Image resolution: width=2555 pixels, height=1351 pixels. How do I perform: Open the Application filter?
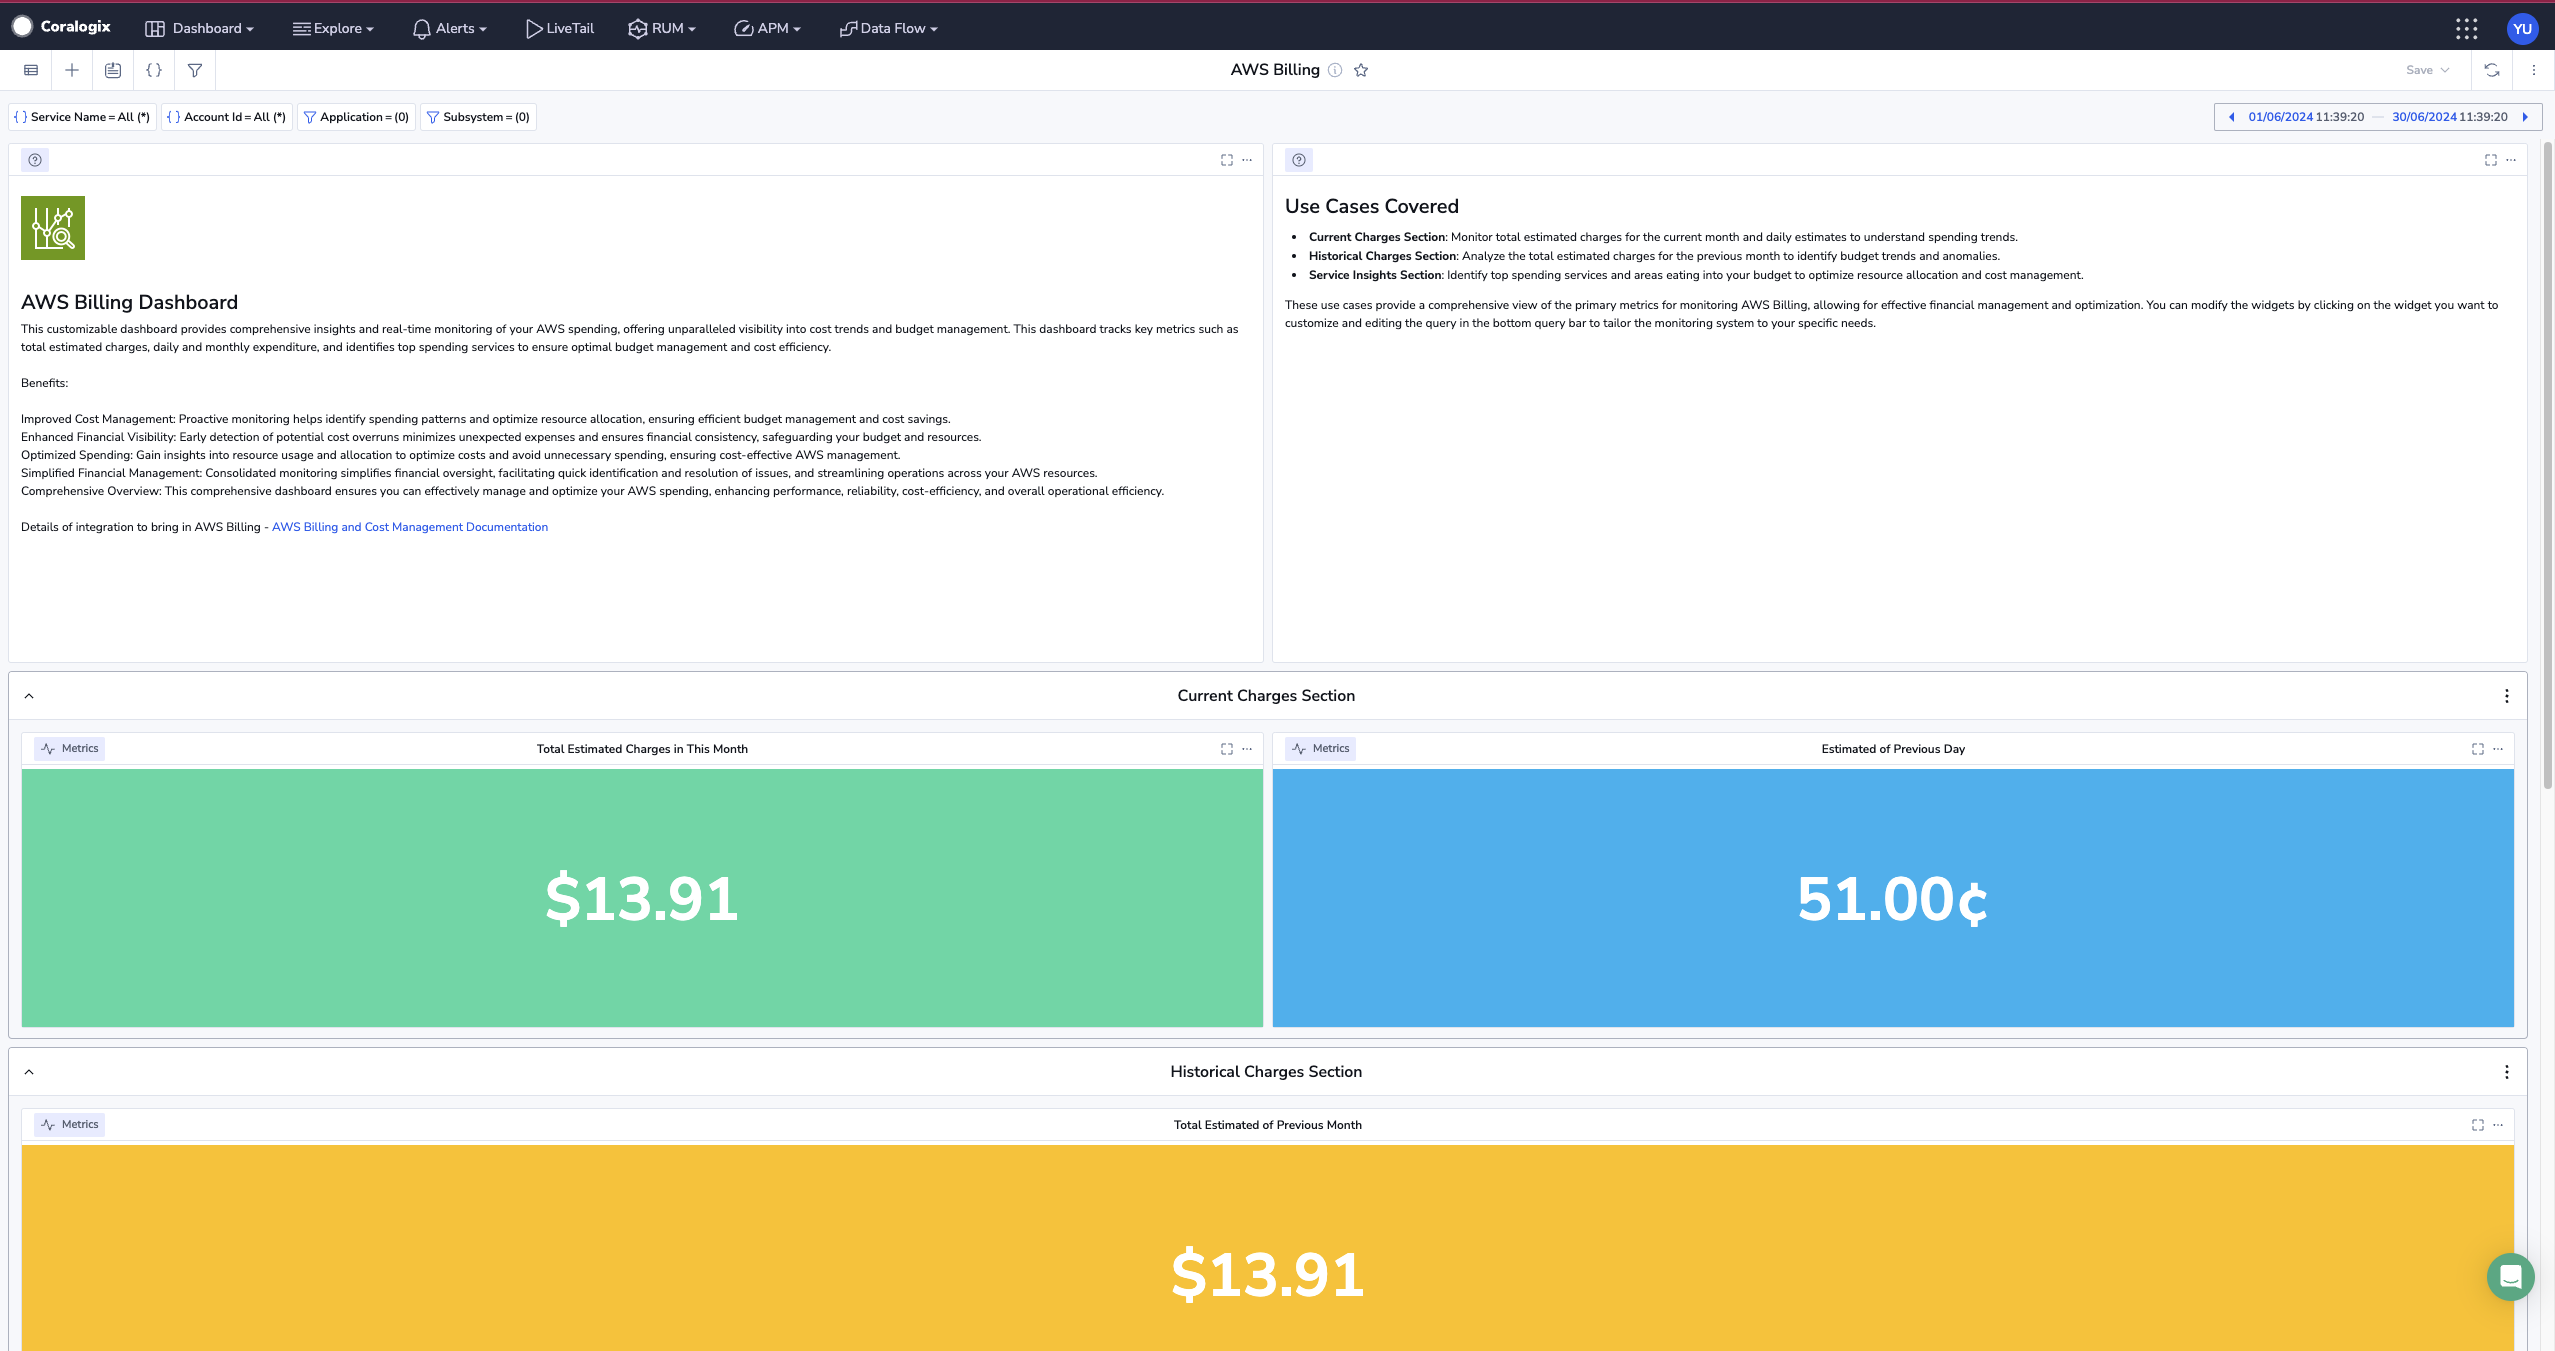coord(356,117)
